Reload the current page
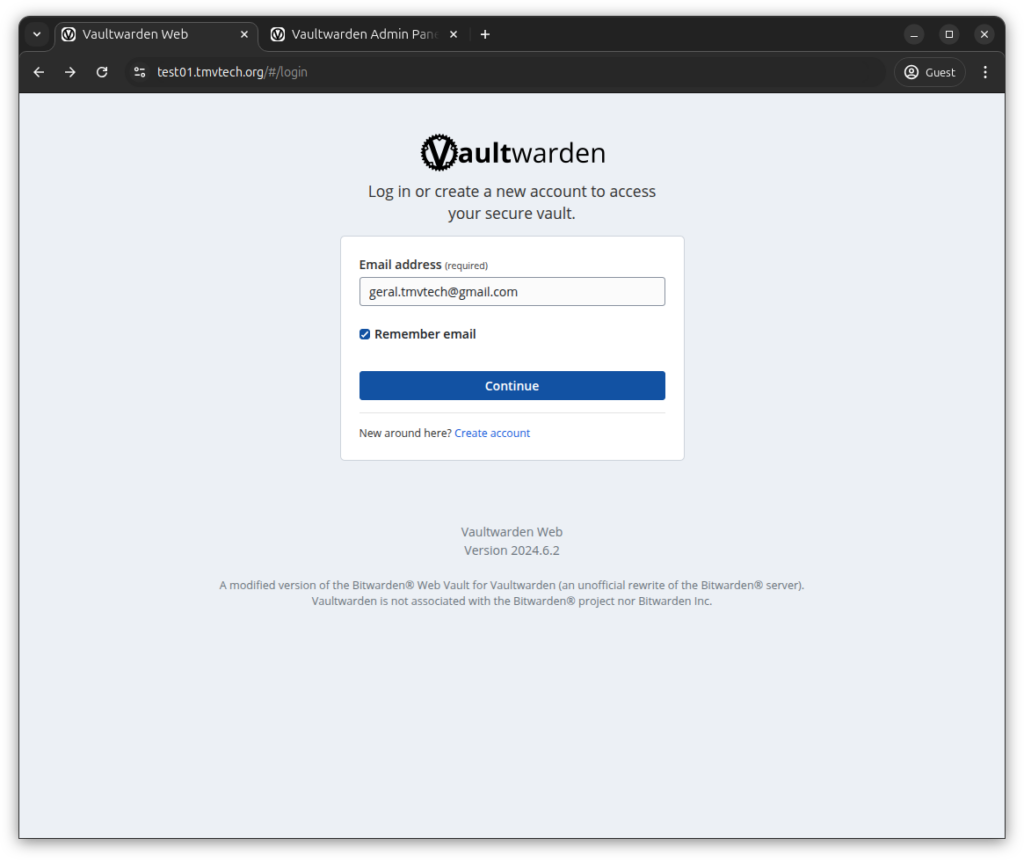This screenshot has width=1024, height=860. click(x=102, y=72)
